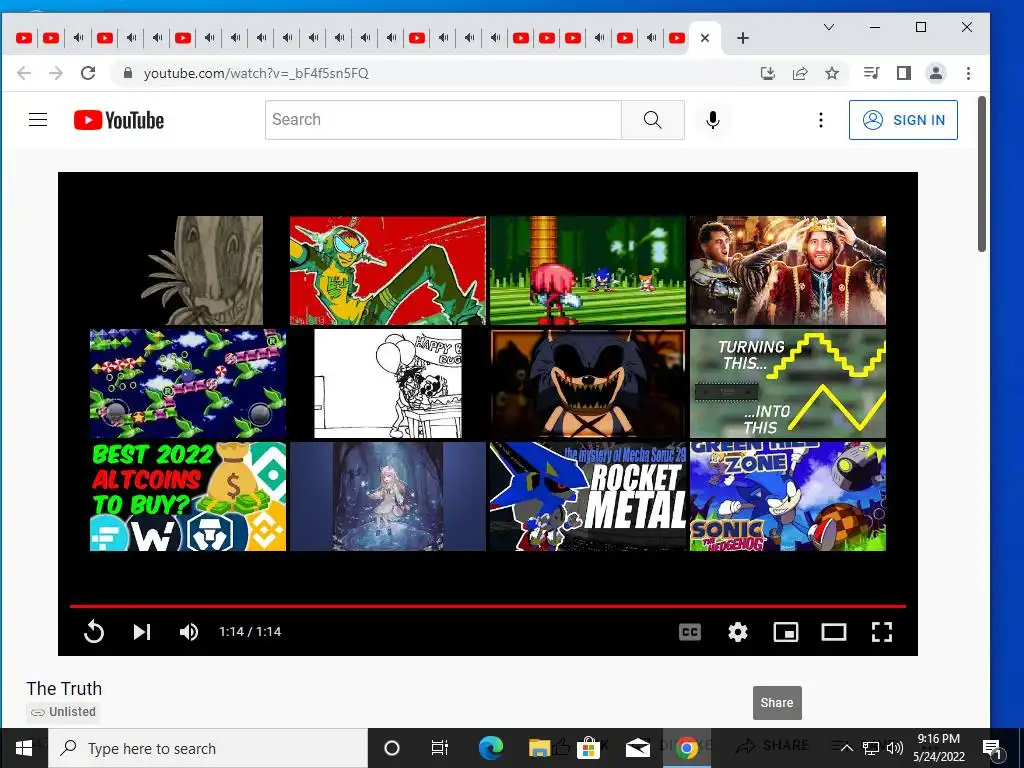Open Task View on taskbar

440,748
